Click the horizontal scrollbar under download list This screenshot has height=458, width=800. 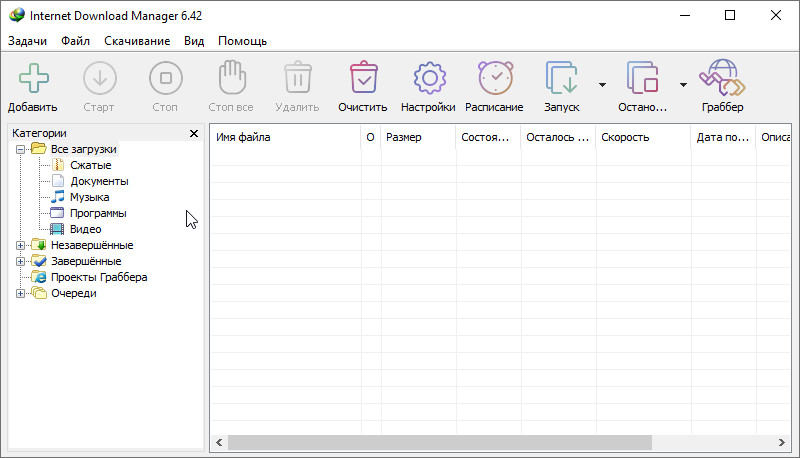point(439,442)
